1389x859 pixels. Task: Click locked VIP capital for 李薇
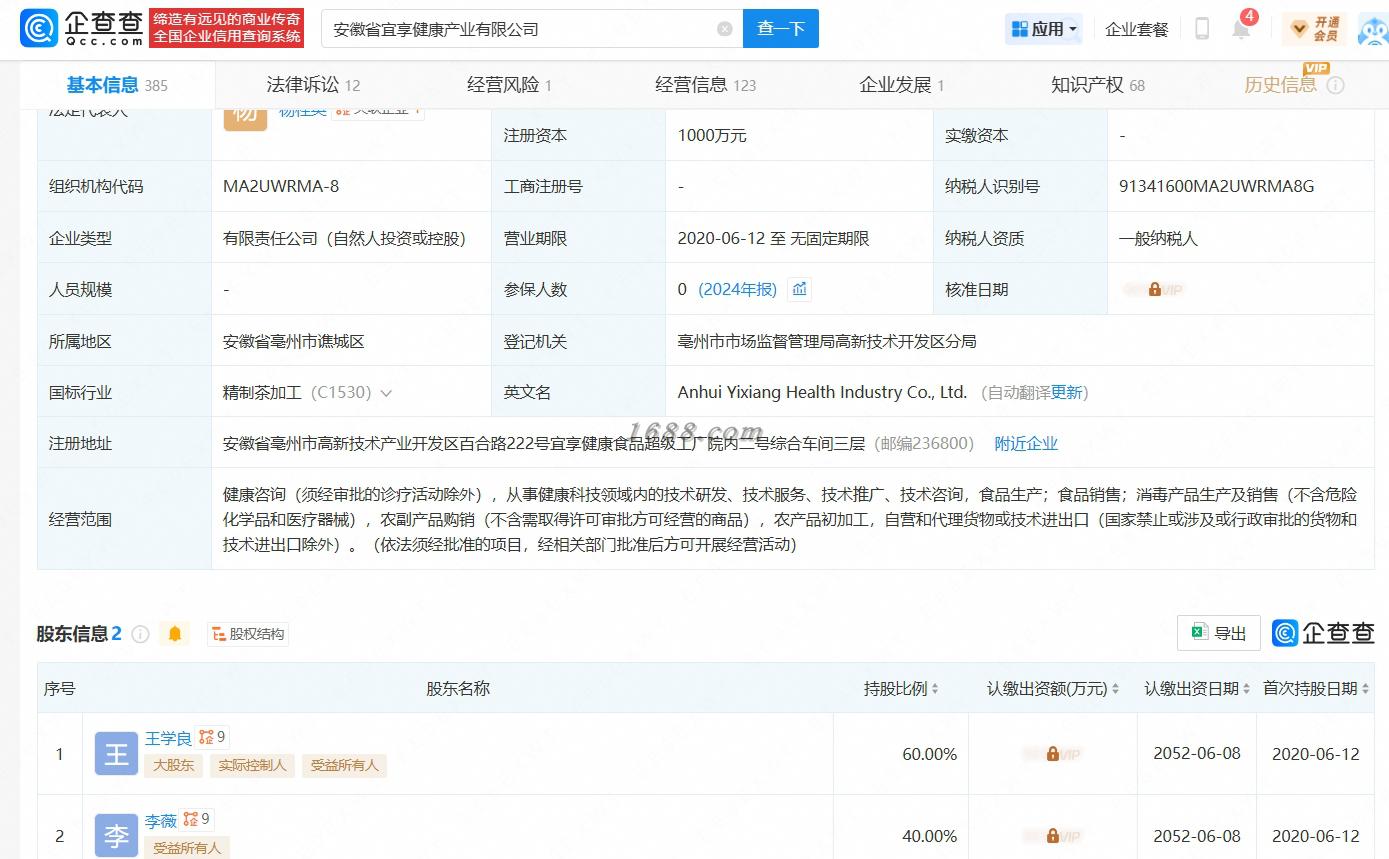click(x=1052, y=836)
